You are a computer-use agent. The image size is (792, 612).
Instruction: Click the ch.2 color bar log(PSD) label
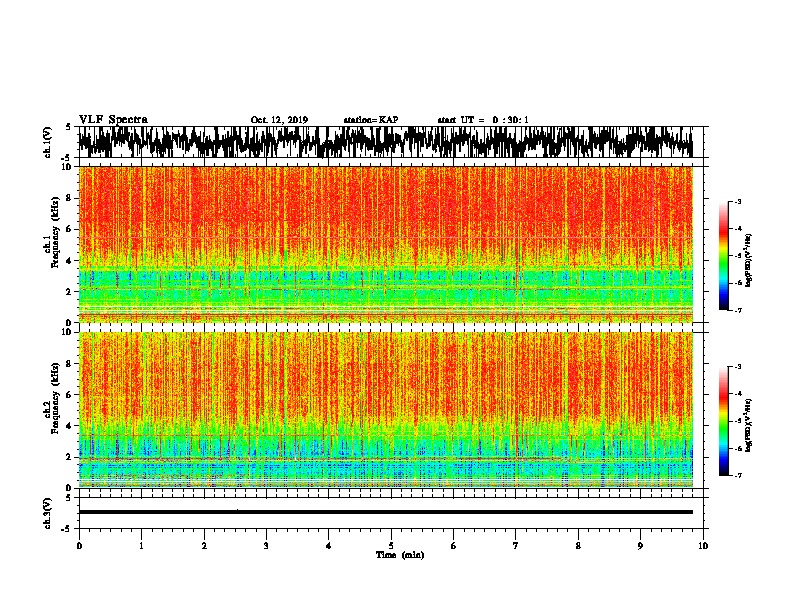(749, 426)
